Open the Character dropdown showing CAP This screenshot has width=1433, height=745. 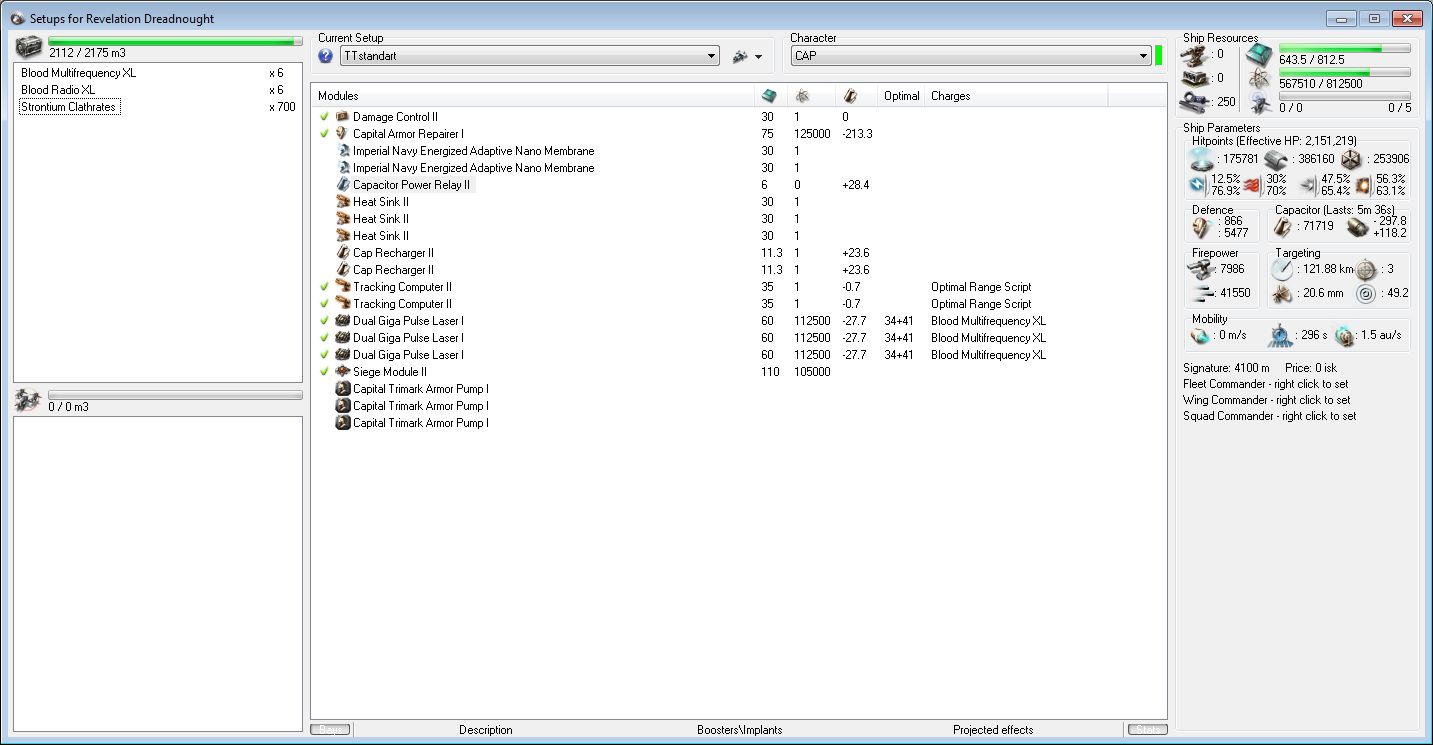971,56
